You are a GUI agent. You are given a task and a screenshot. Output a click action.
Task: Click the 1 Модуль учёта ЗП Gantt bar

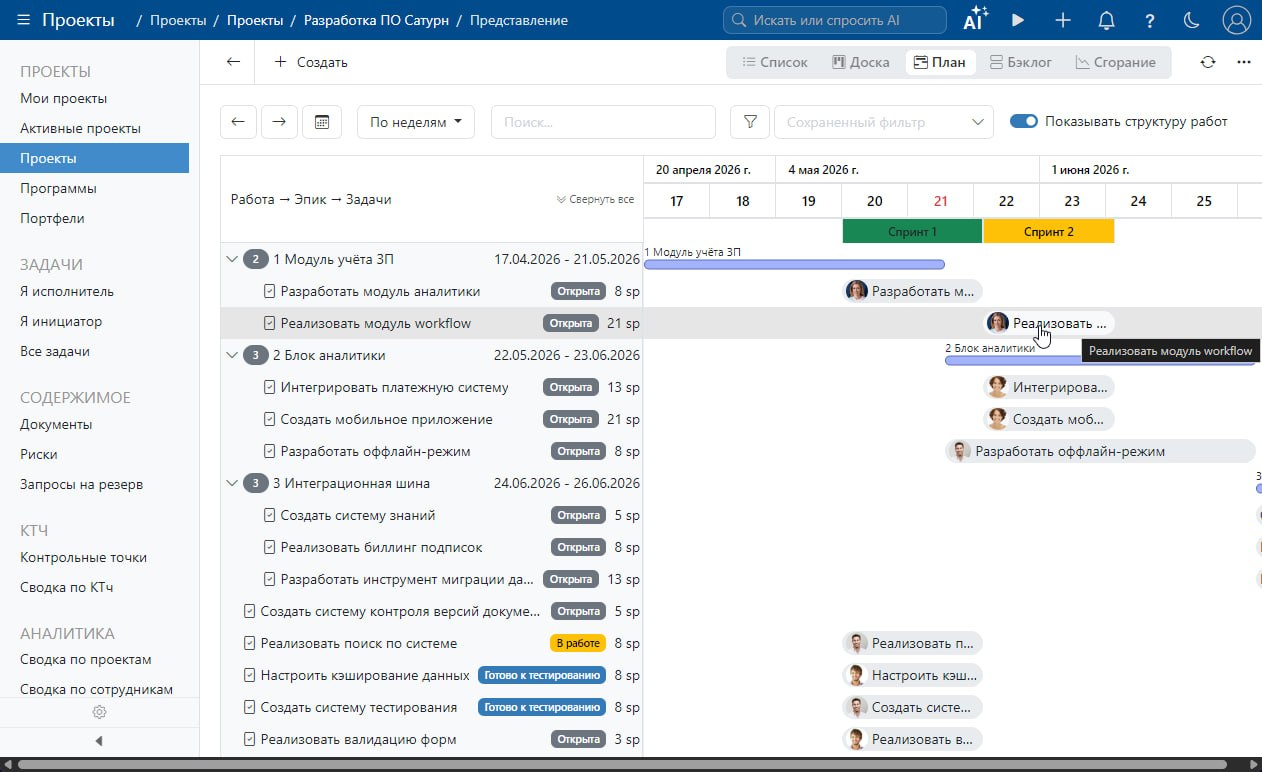(794, 264)
